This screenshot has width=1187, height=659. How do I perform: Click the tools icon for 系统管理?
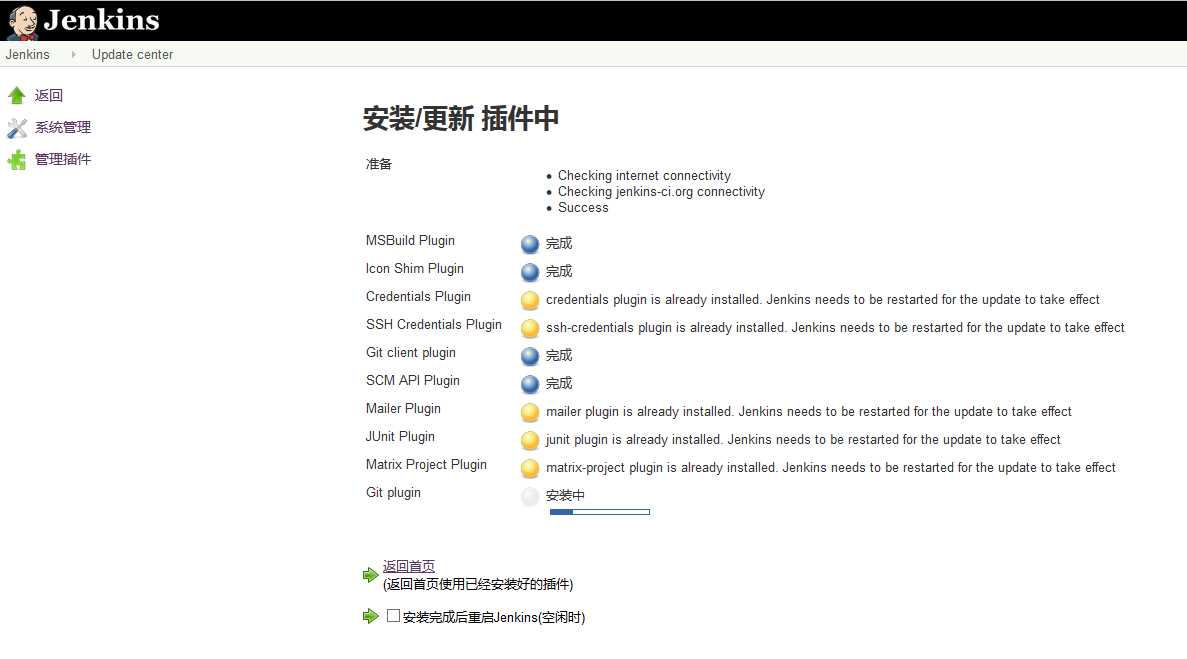pyautogui.click(x=17, y=128)
